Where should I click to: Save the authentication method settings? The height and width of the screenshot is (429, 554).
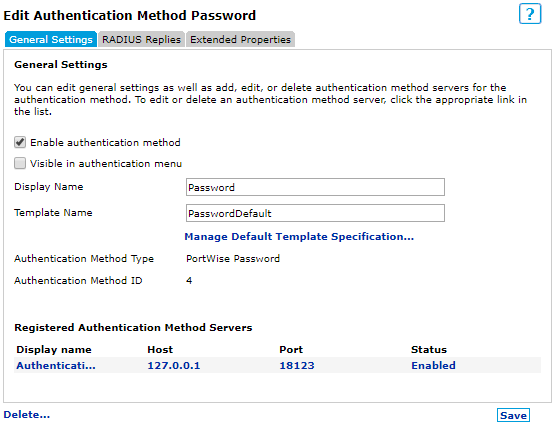(x=513, y=415)
